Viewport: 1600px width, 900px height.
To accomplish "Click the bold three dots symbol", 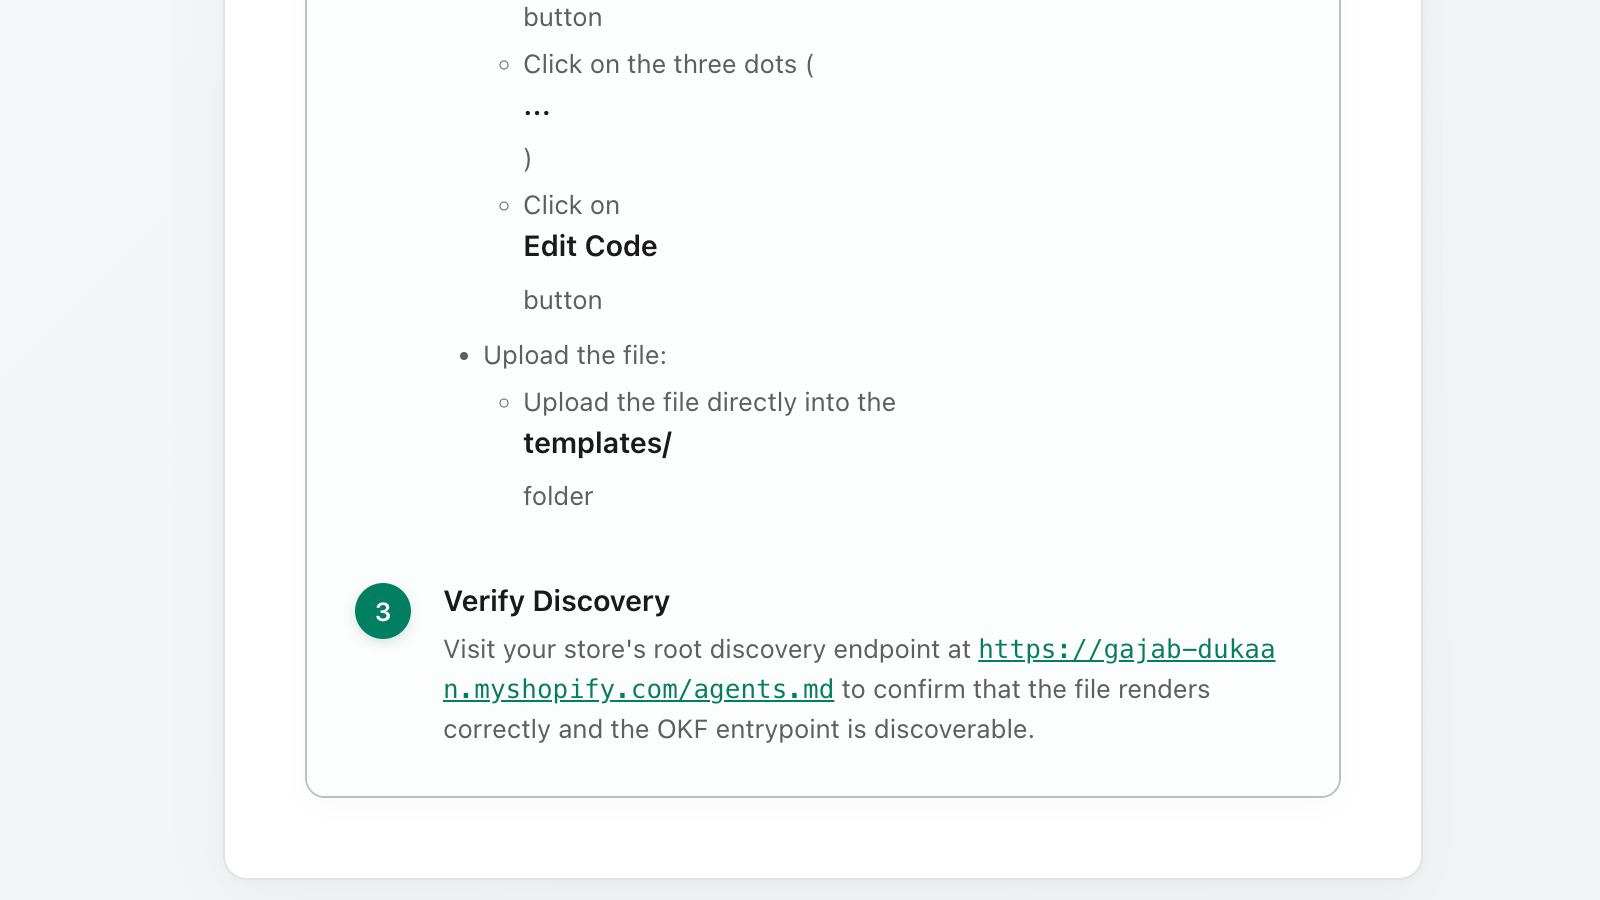I will (x=537, y=112).
